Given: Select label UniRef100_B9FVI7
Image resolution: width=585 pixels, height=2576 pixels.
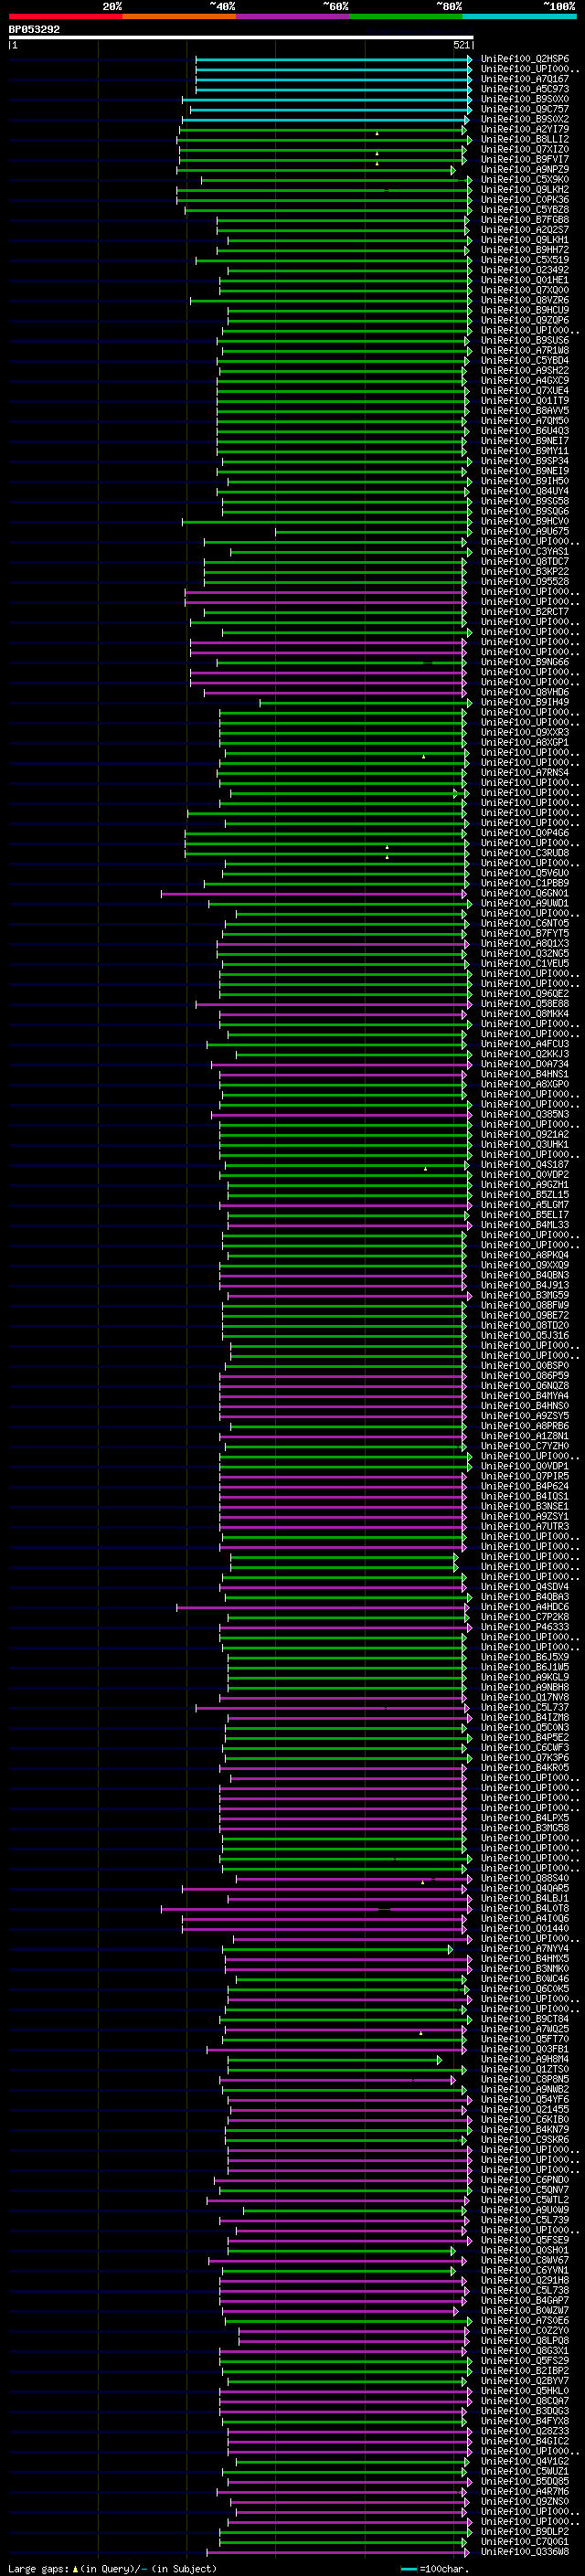Looking at the screenshot, I should [x=525, y=159].
